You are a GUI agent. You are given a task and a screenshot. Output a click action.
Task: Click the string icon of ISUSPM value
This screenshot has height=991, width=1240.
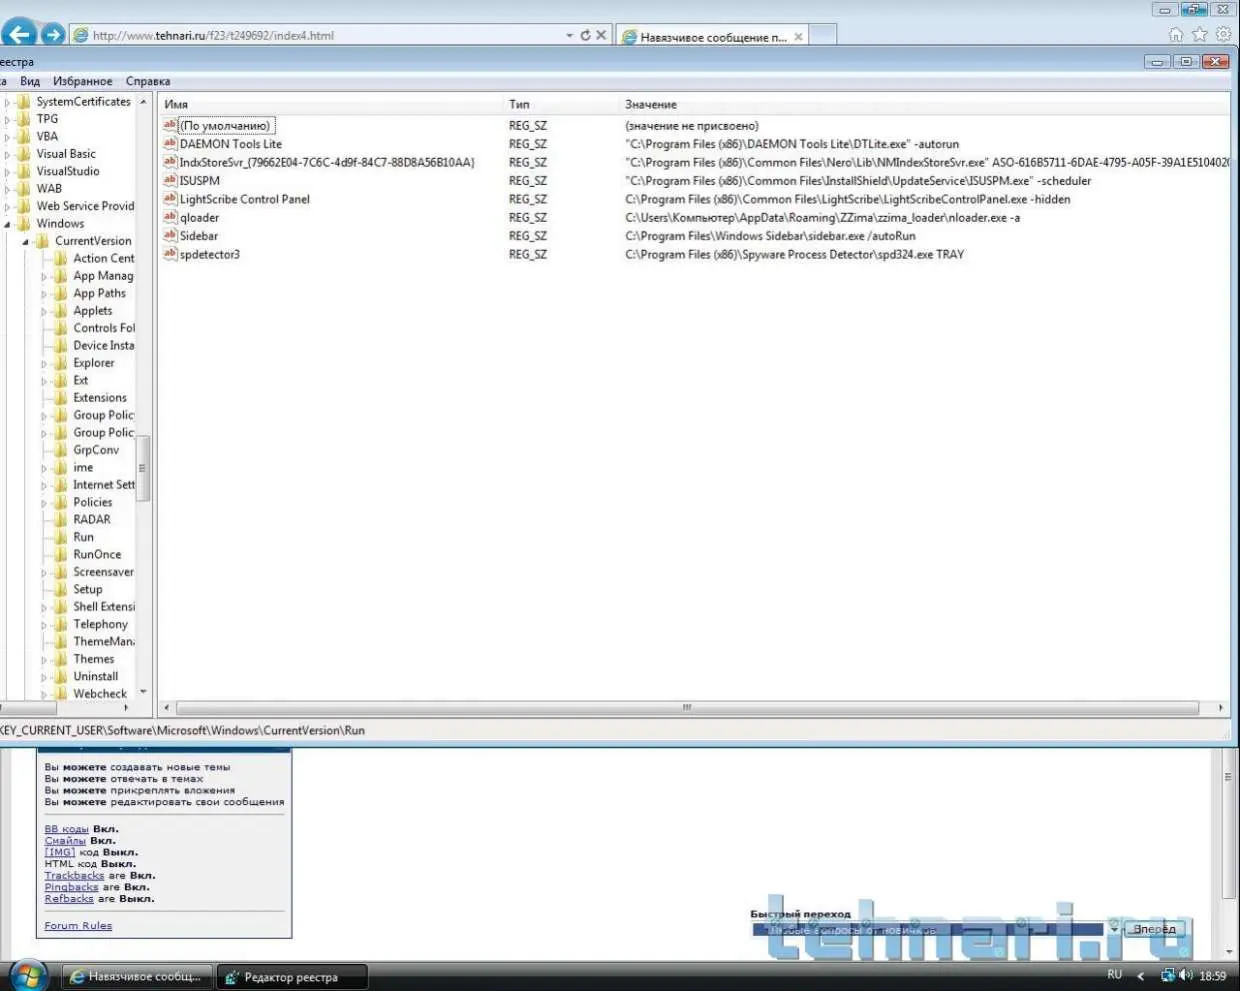point(170,181)
